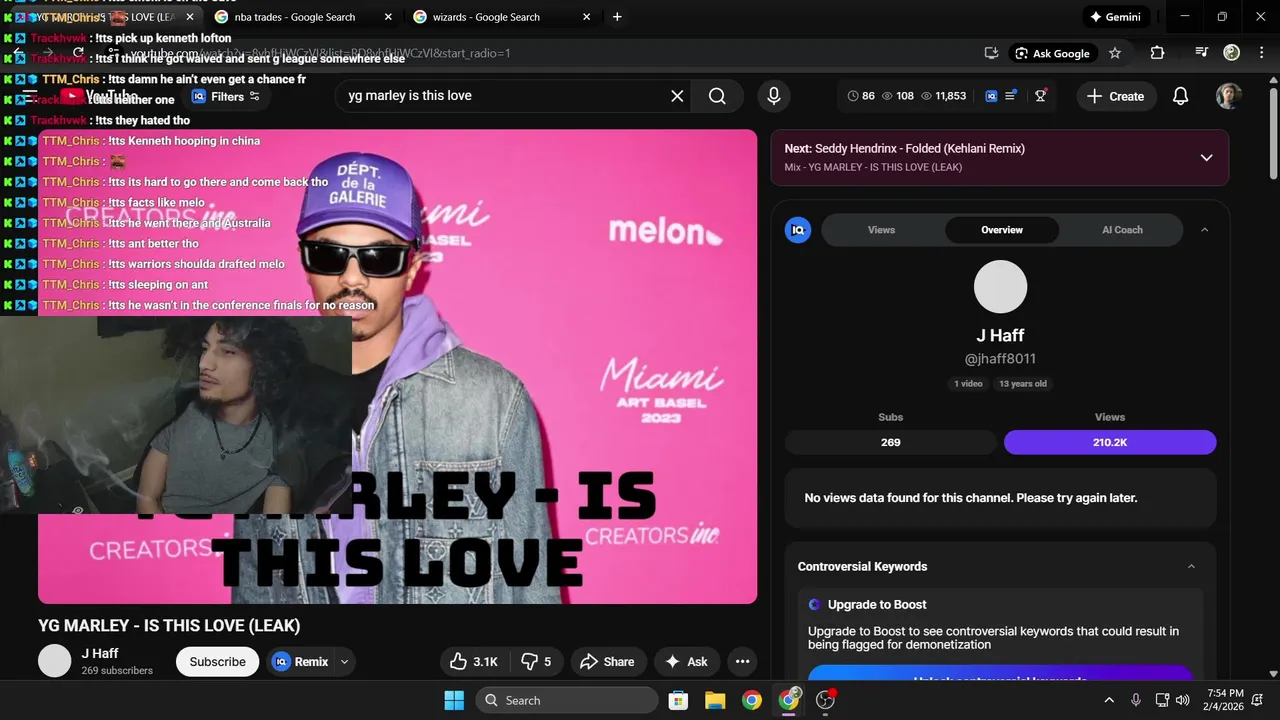The image size is (1280, 720).
Task: Click the video thumbnail player
Action: (x=397, y=366)
